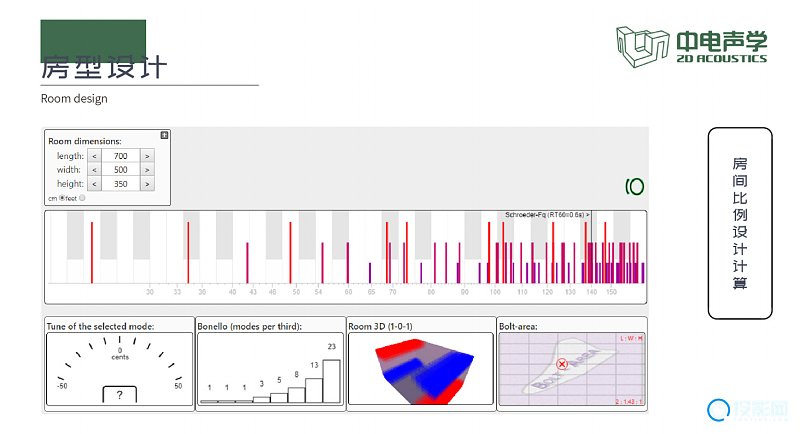Click the width value field showing 500
The height and width of the screenshot is (434, 800).
121,170
